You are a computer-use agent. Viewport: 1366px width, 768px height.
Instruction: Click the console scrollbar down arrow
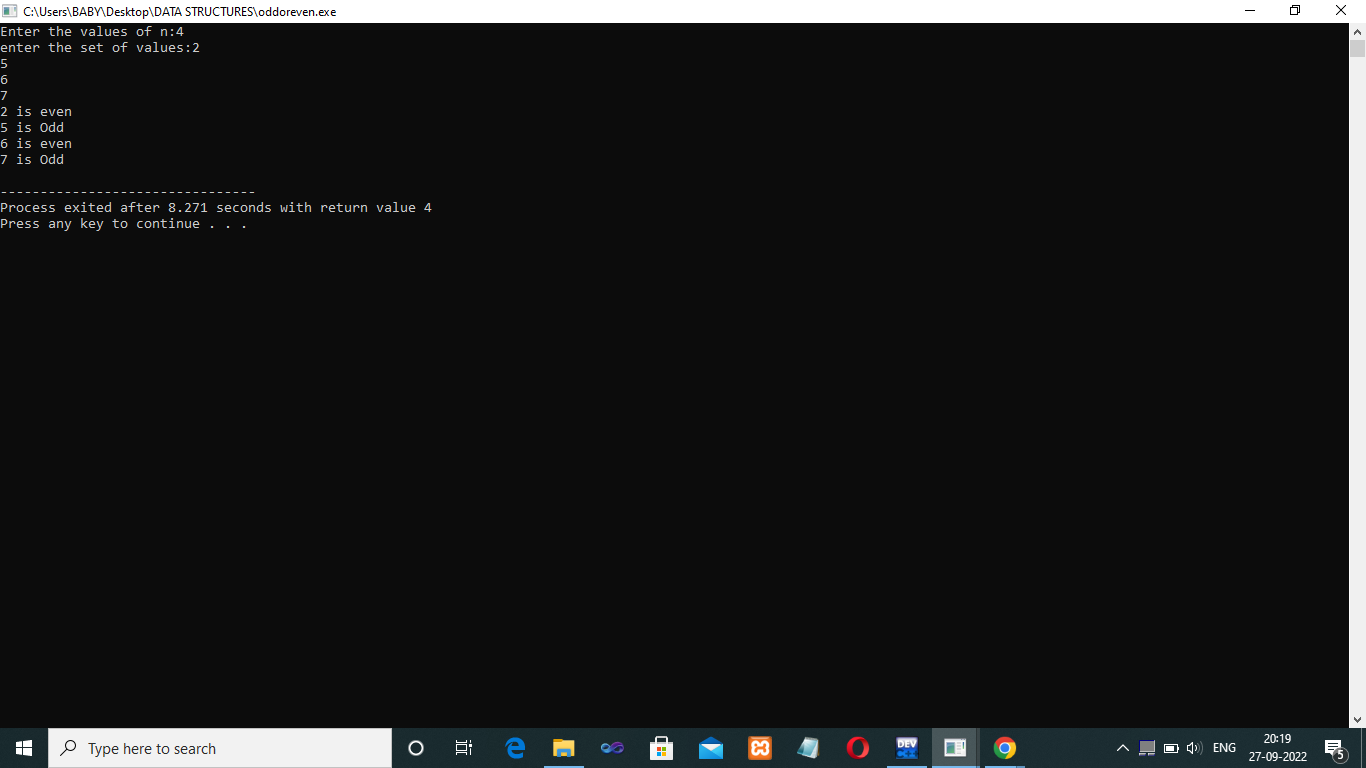[1357, 719]
